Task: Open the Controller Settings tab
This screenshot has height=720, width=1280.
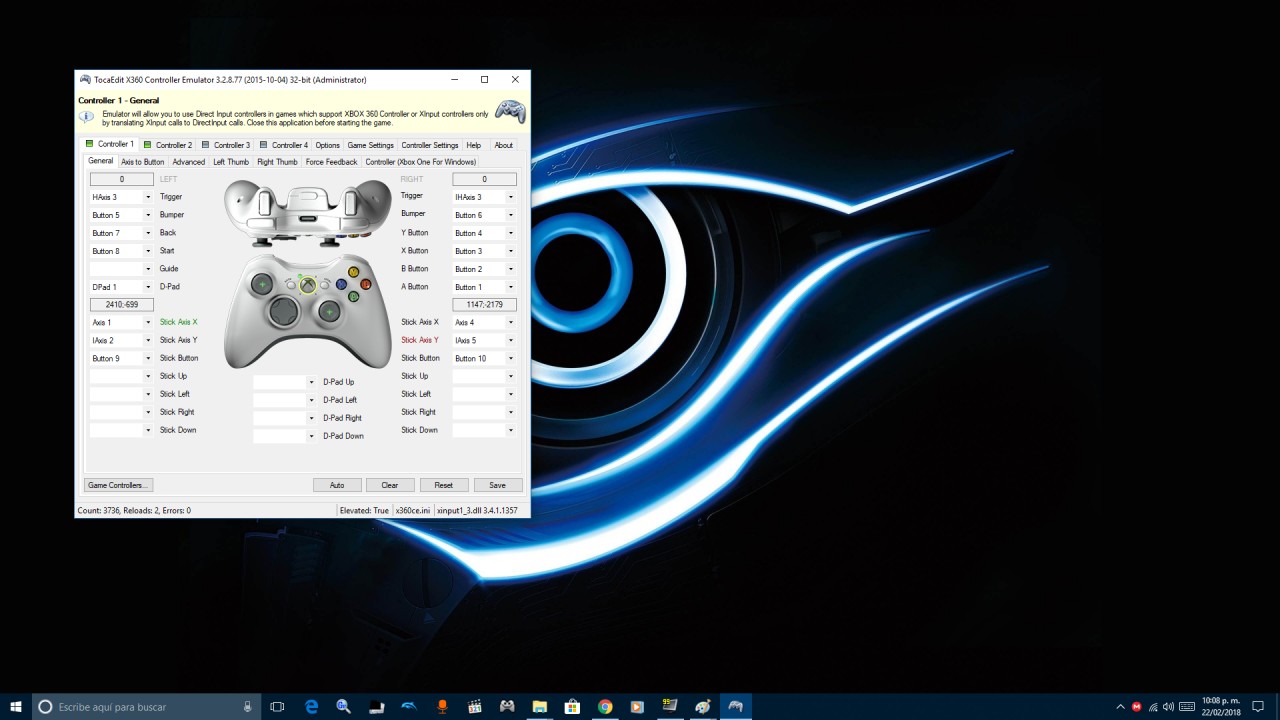Action: tap(430, 145)
